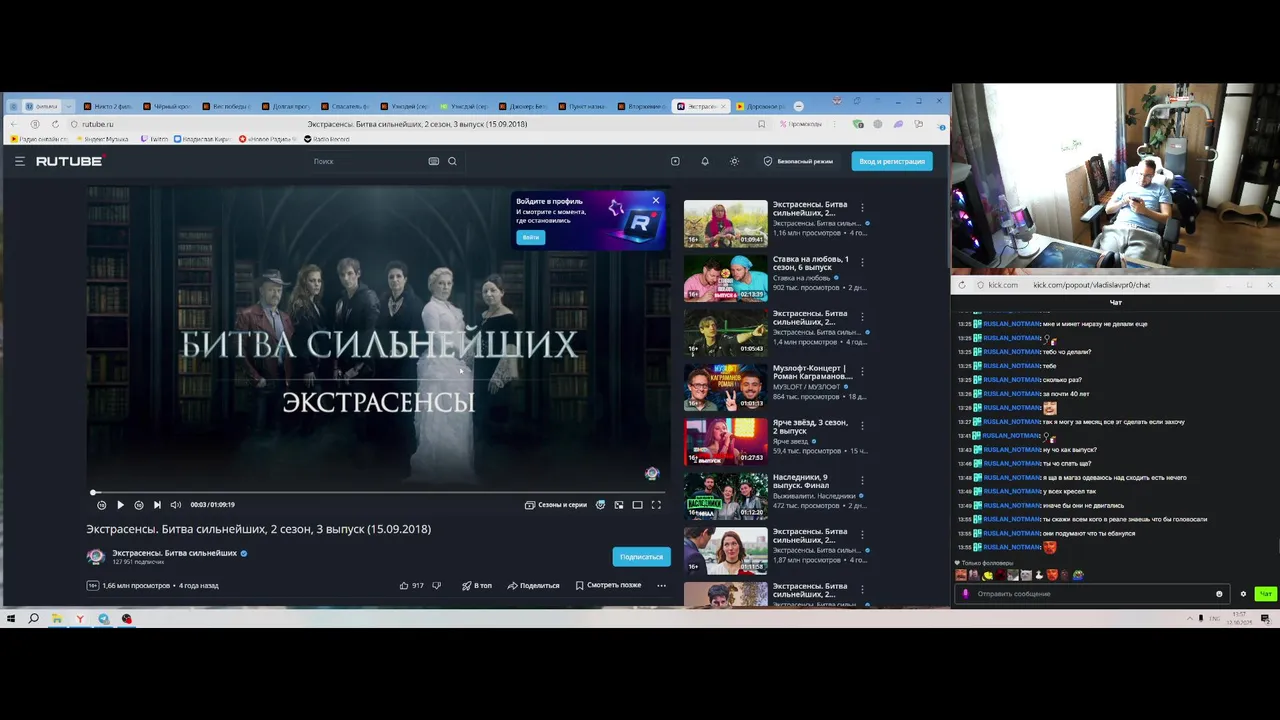Click the В топ rocket button

[477, 585]
